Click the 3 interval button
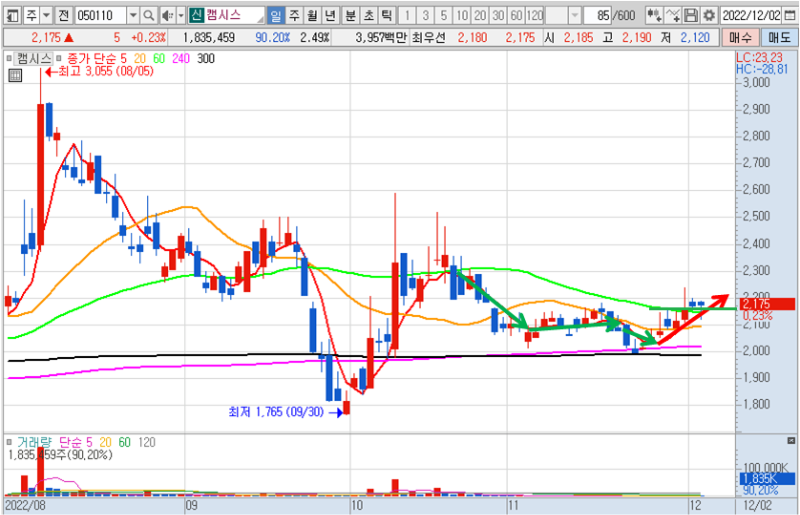Screen dimensions: 800x515 [425, 16]
